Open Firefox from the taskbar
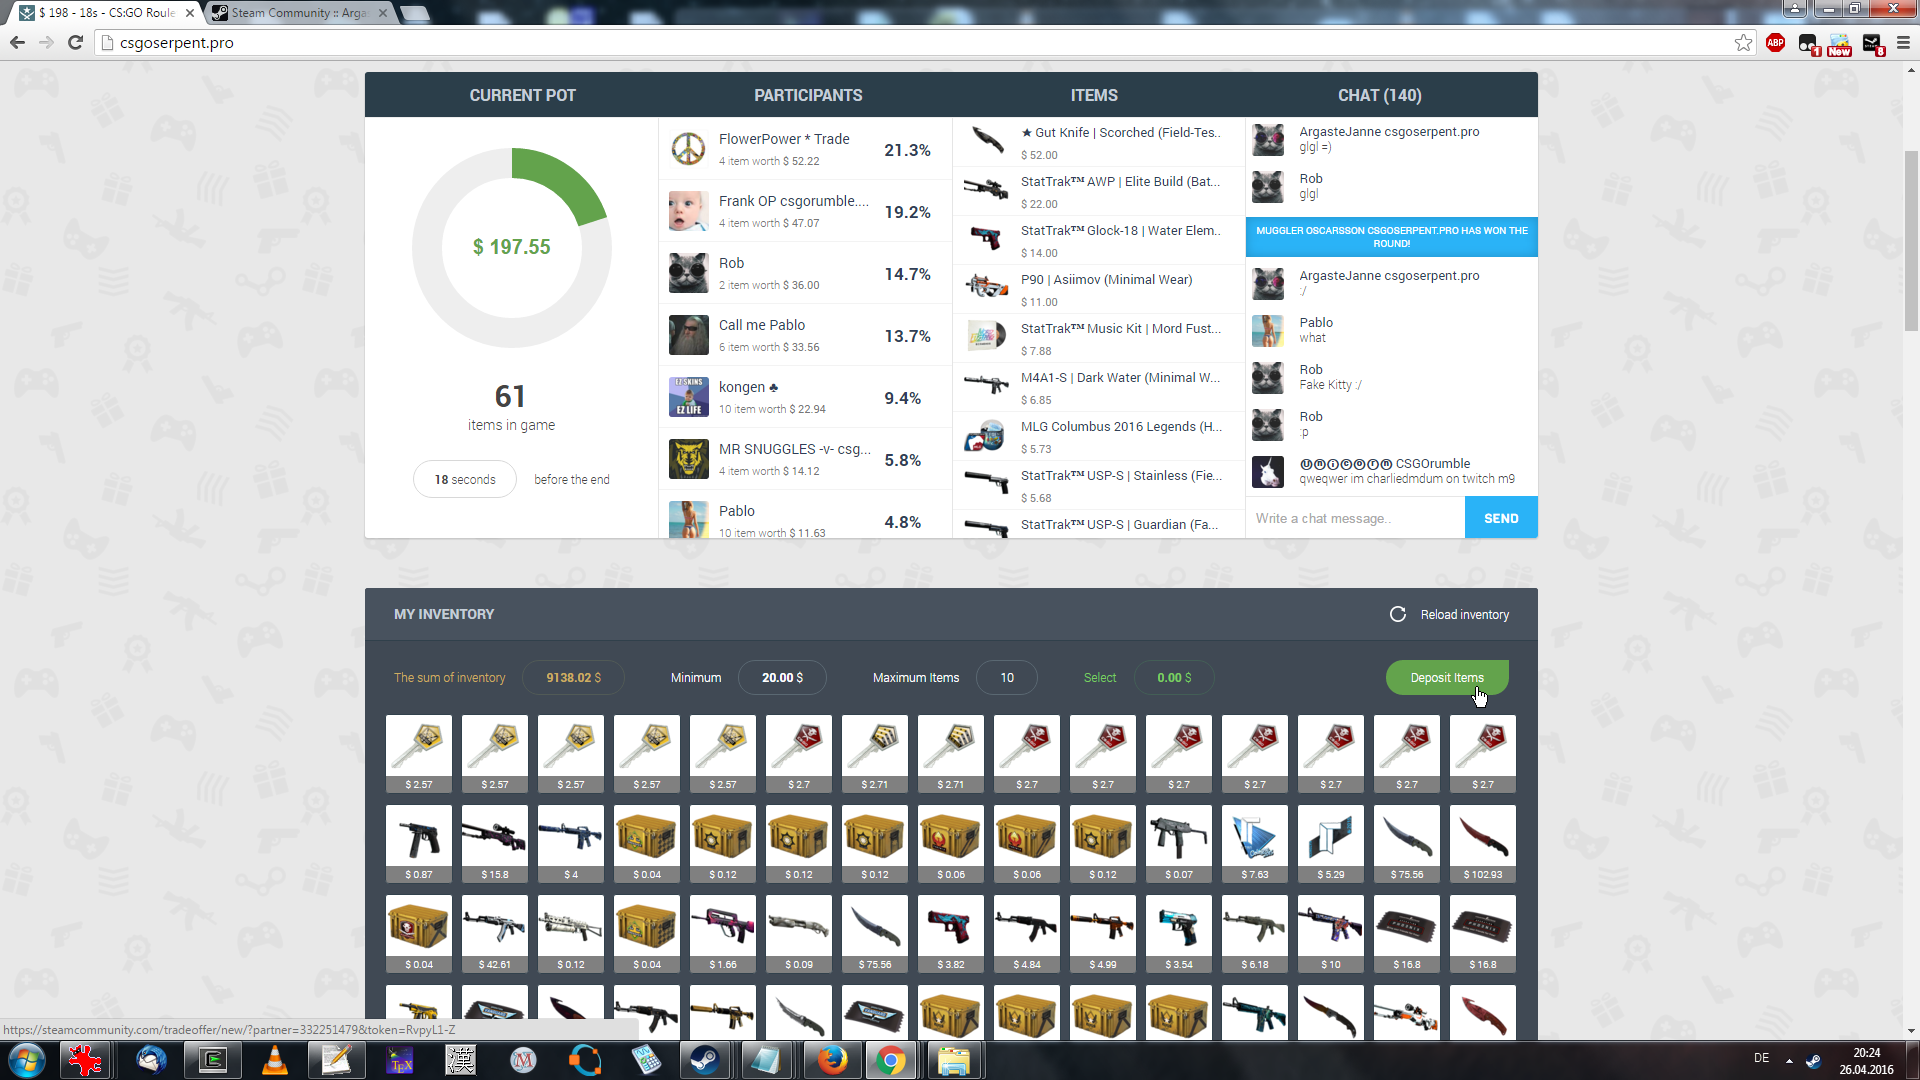The height and width of the screenshot is (1080, 1920). tap(831, 1060)
